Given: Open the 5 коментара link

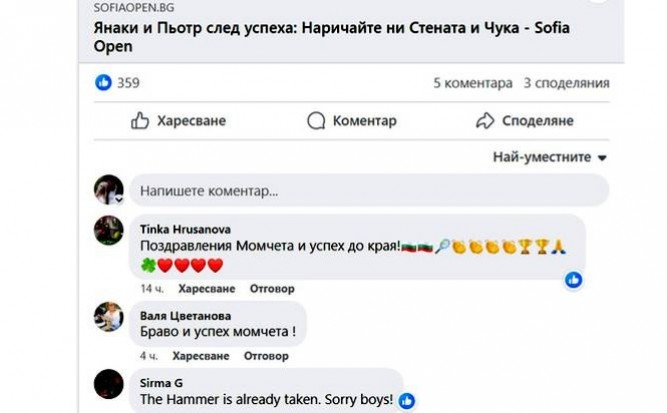Looking at the screenshot, I should click(x=471, y=83).
